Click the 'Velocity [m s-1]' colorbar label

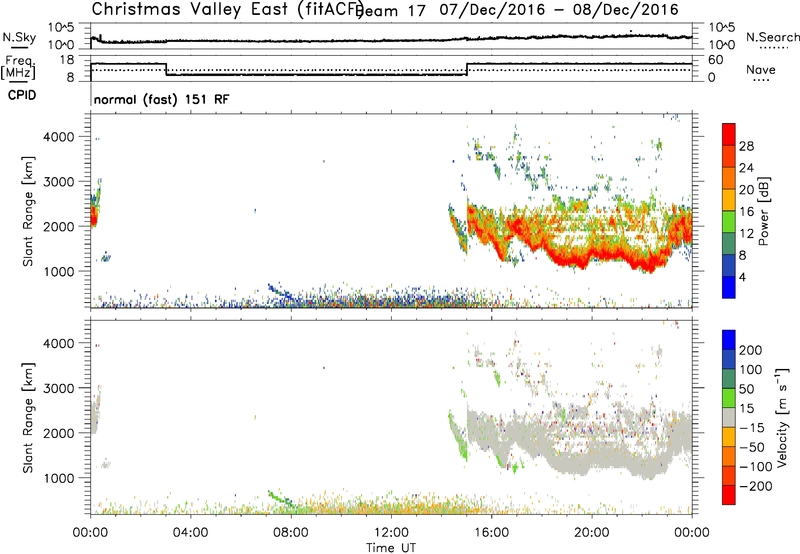click(782, 417)
